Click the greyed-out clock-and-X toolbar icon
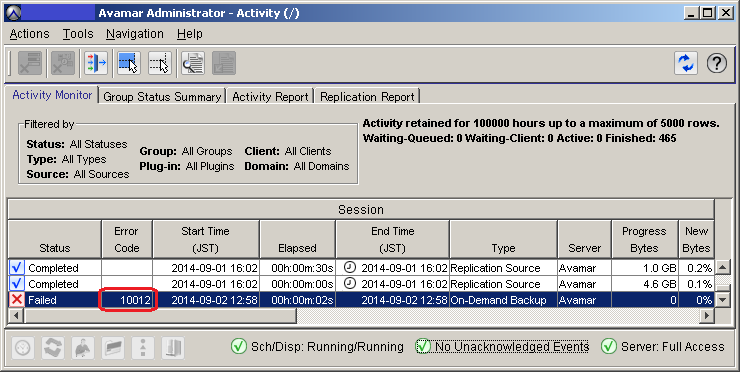Image resolution: width=740 pixels, height=372 pixels. click(x=63, y=63)
